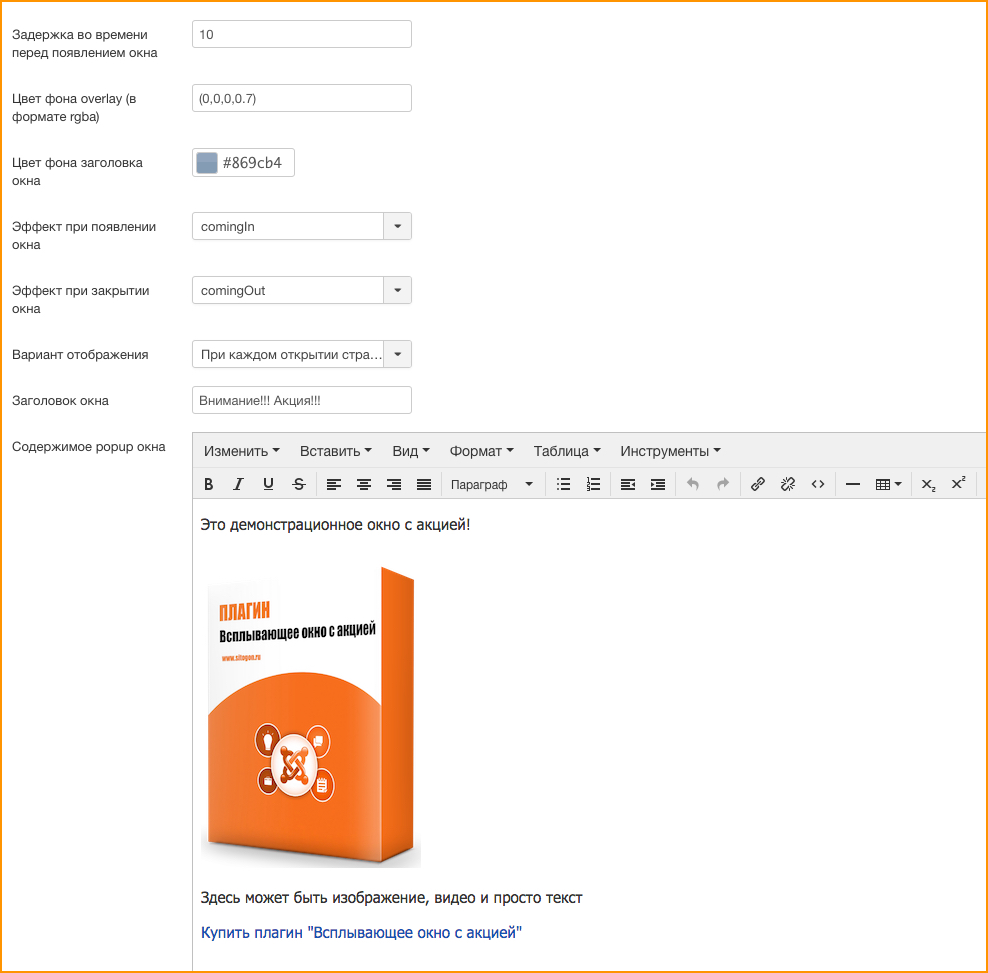
Task: Center align text
Action: point(364,484)
